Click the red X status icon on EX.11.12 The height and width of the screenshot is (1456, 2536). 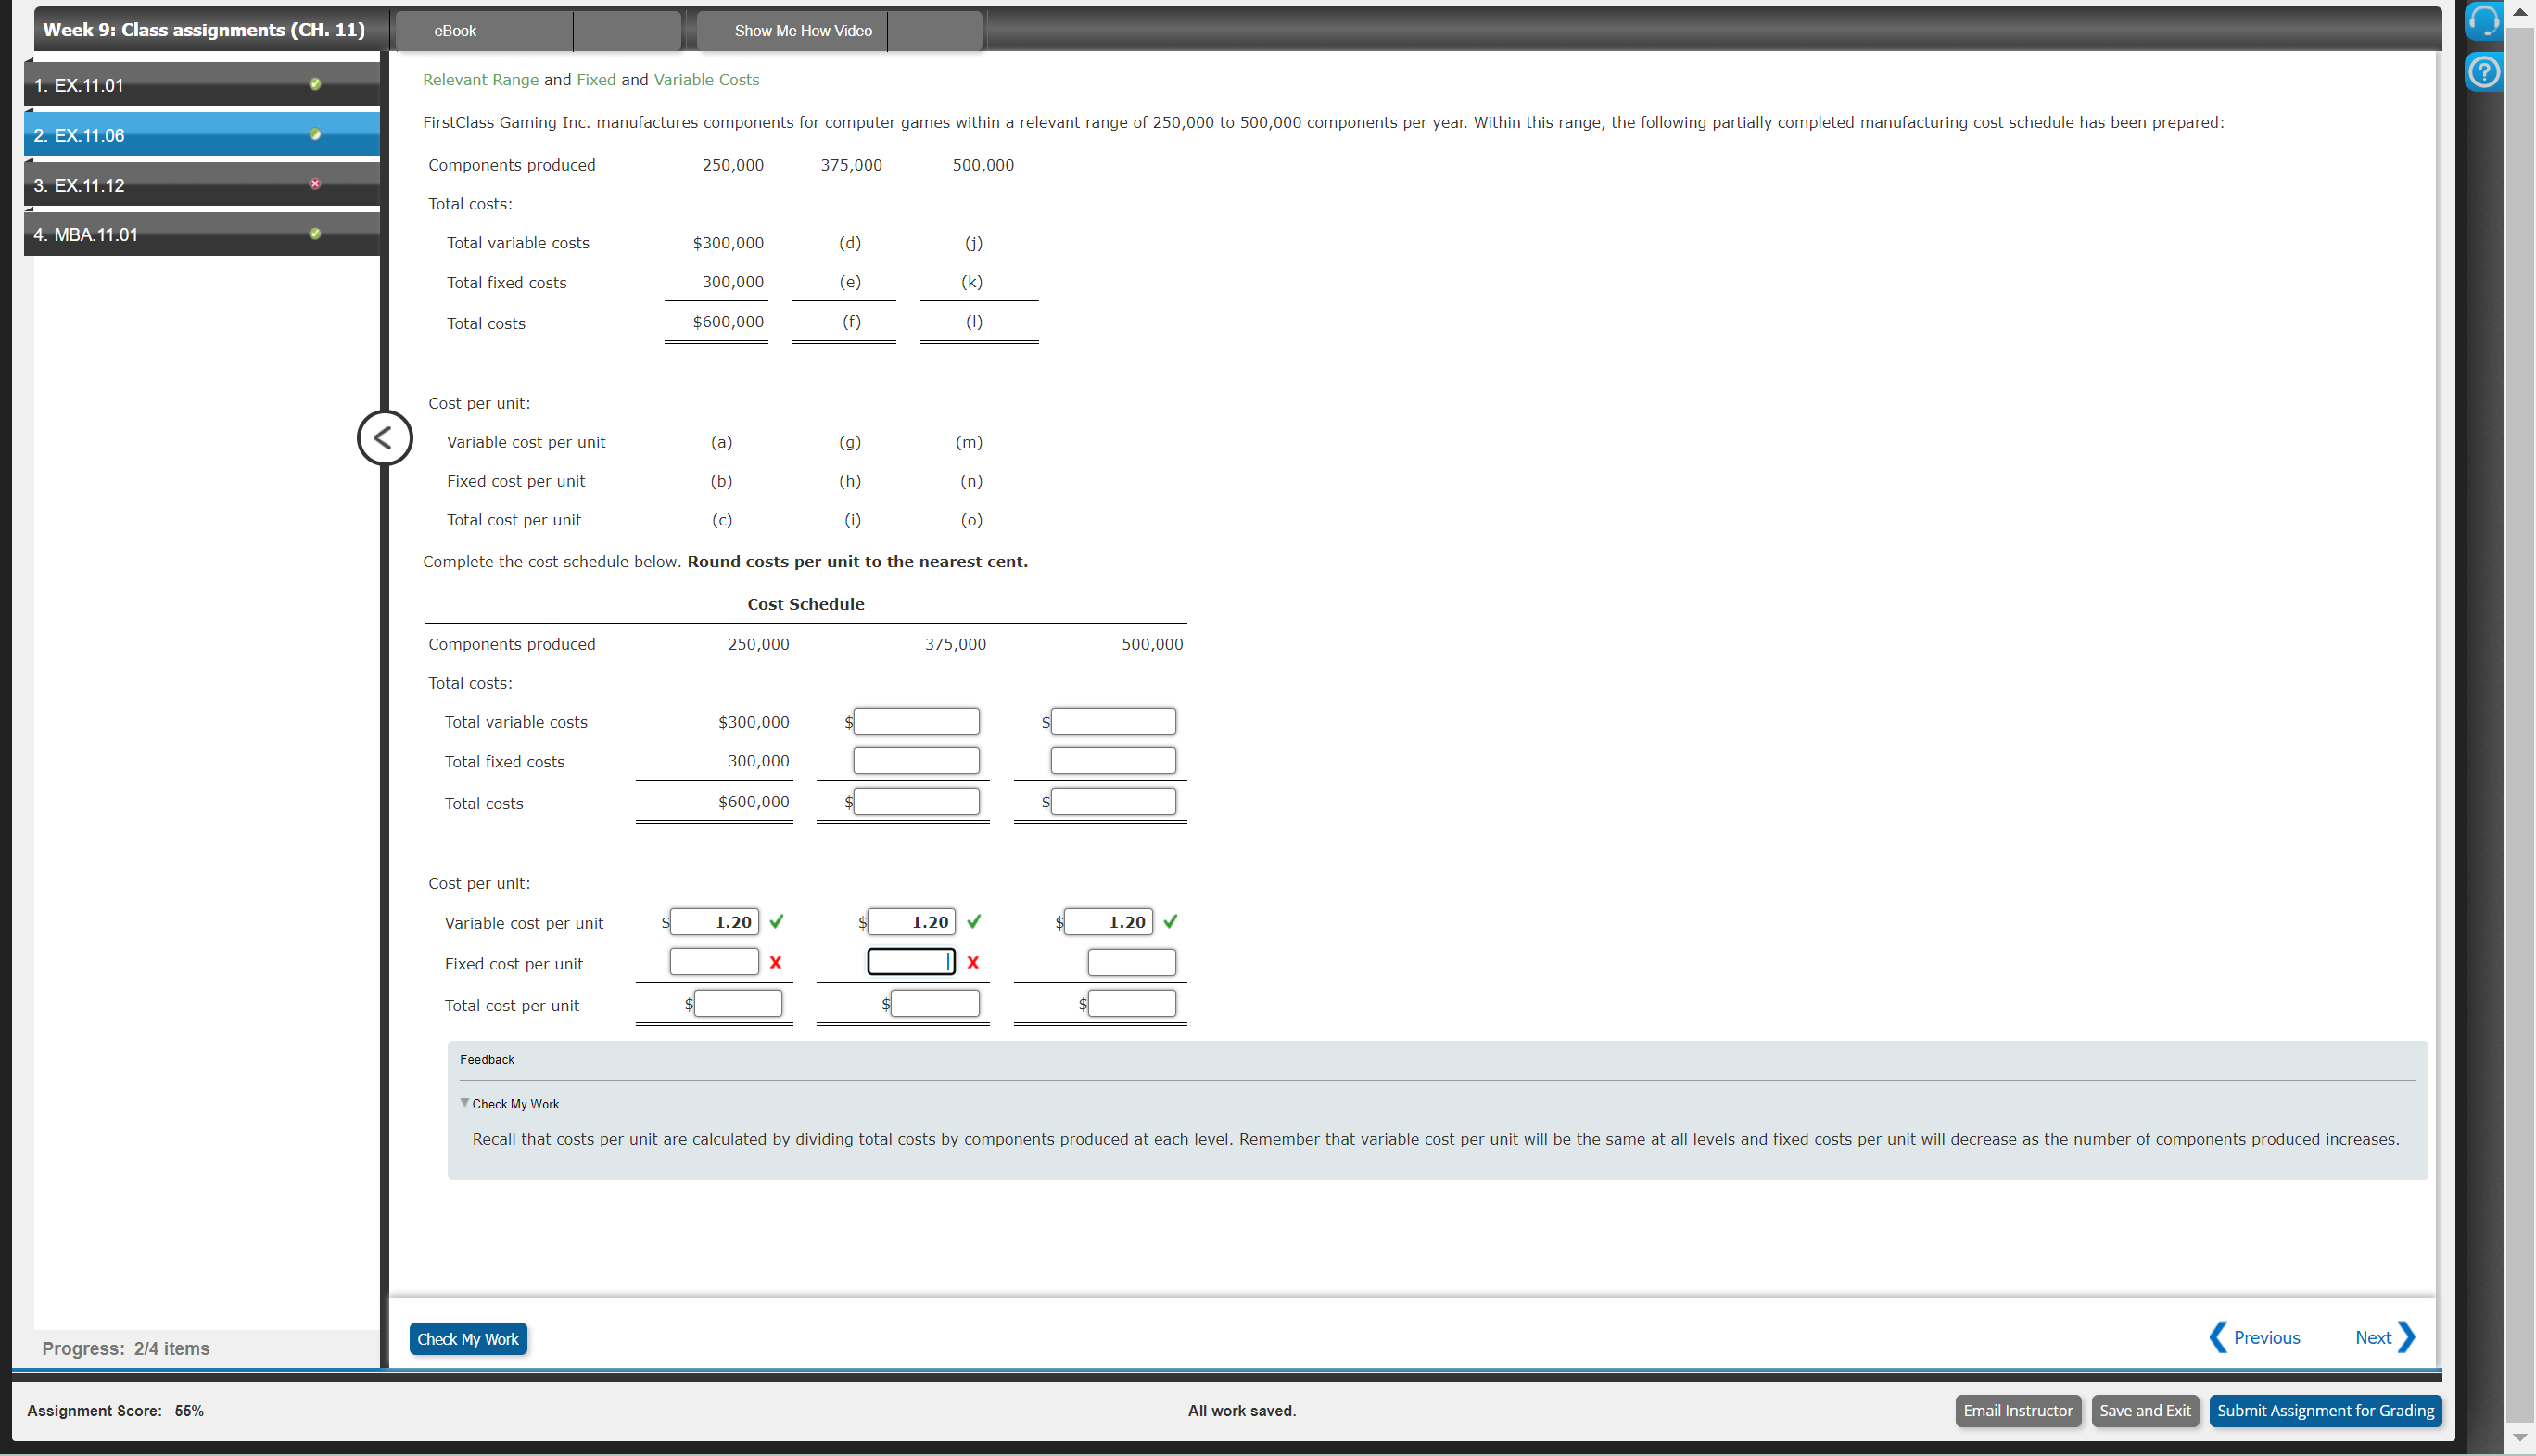(x=315, y=184)
